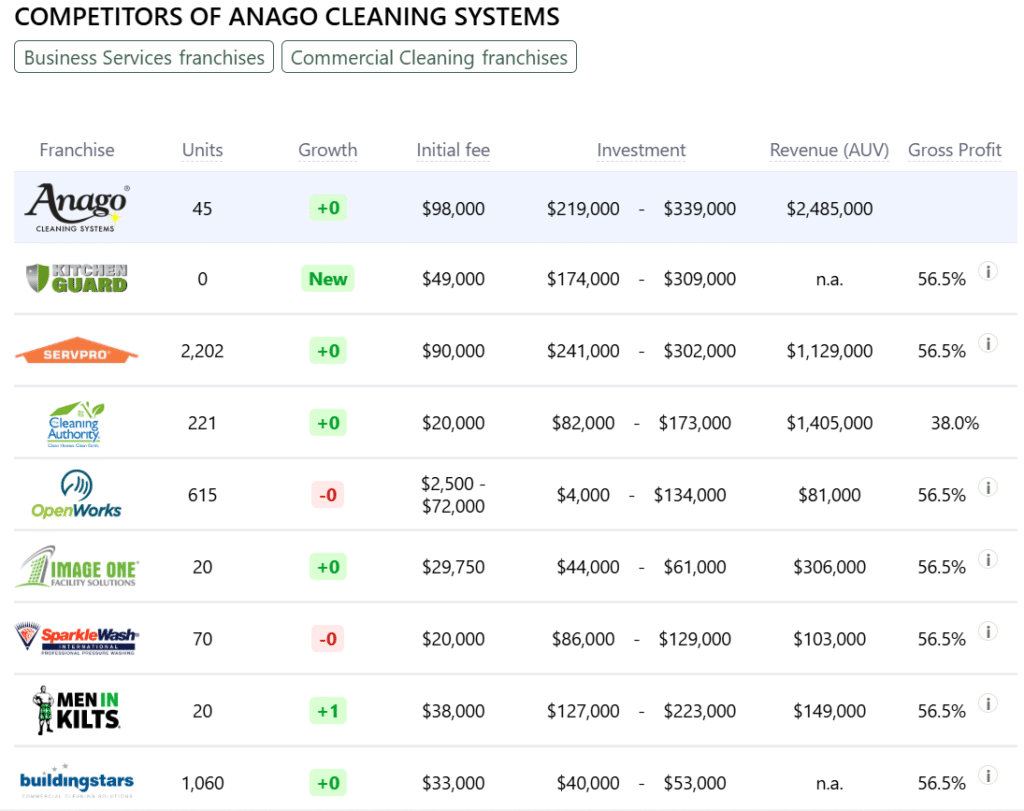The height and width of the screenshot is (811, 1024).
Task: Click the -0 growth badge for Sparkle Wash
Action: (x=328, y=639)
